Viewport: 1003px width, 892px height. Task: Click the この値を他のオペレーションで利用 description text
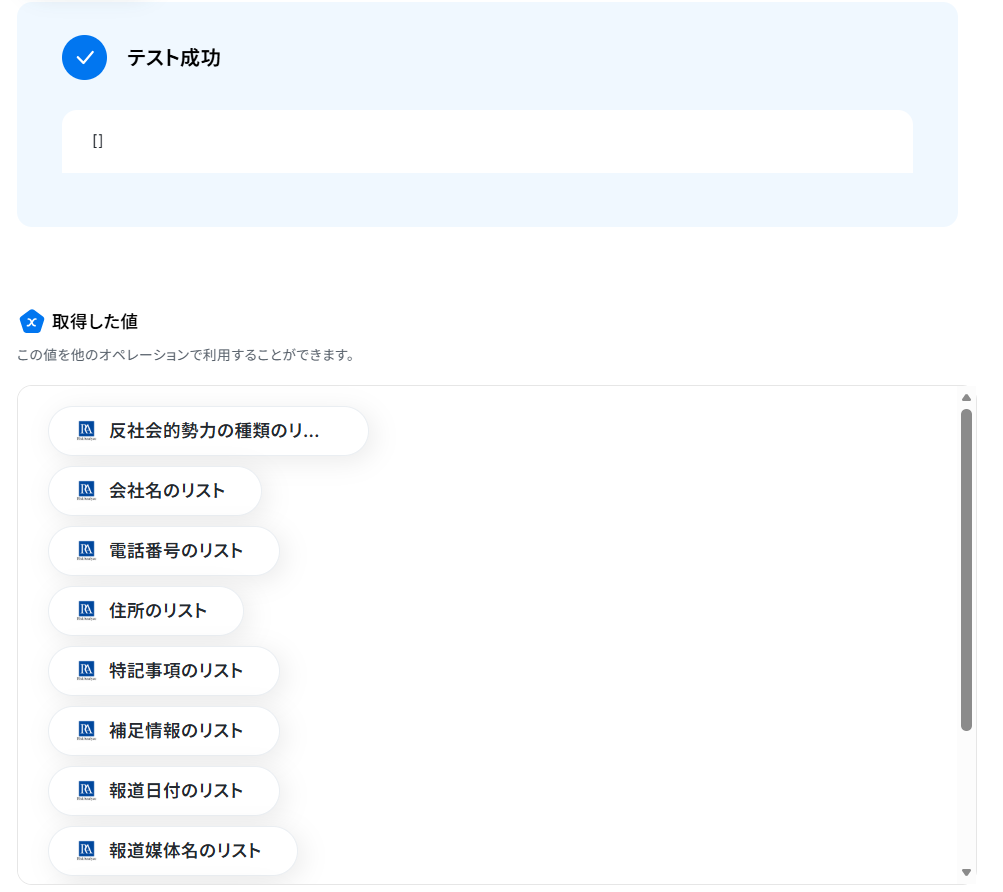click(186, 355)
